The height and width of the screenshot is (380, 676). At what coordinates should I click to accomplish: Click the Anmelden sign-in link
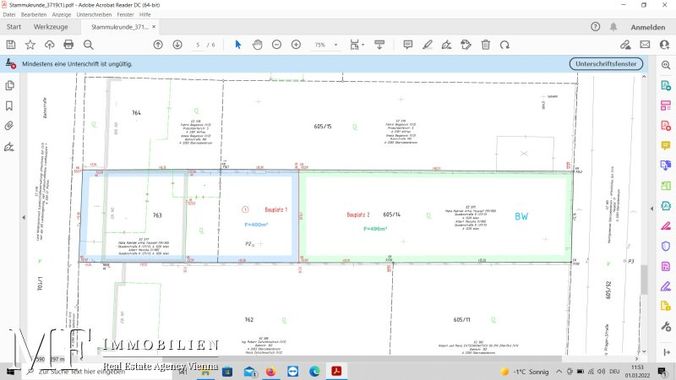648,27
